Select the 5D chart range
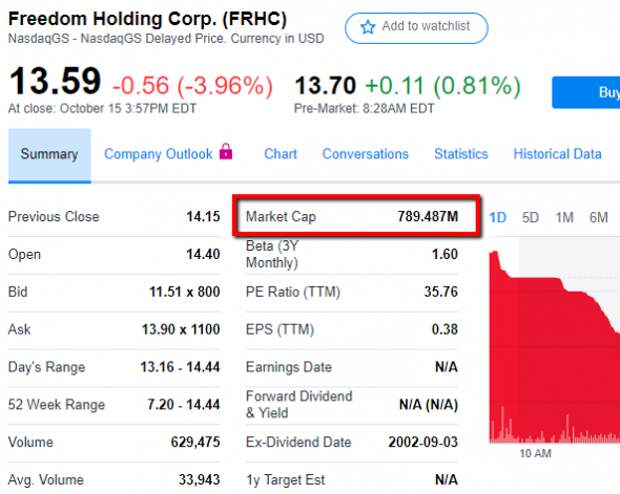The height and width of the screenshot is (494, 620). tap(530, 218)
